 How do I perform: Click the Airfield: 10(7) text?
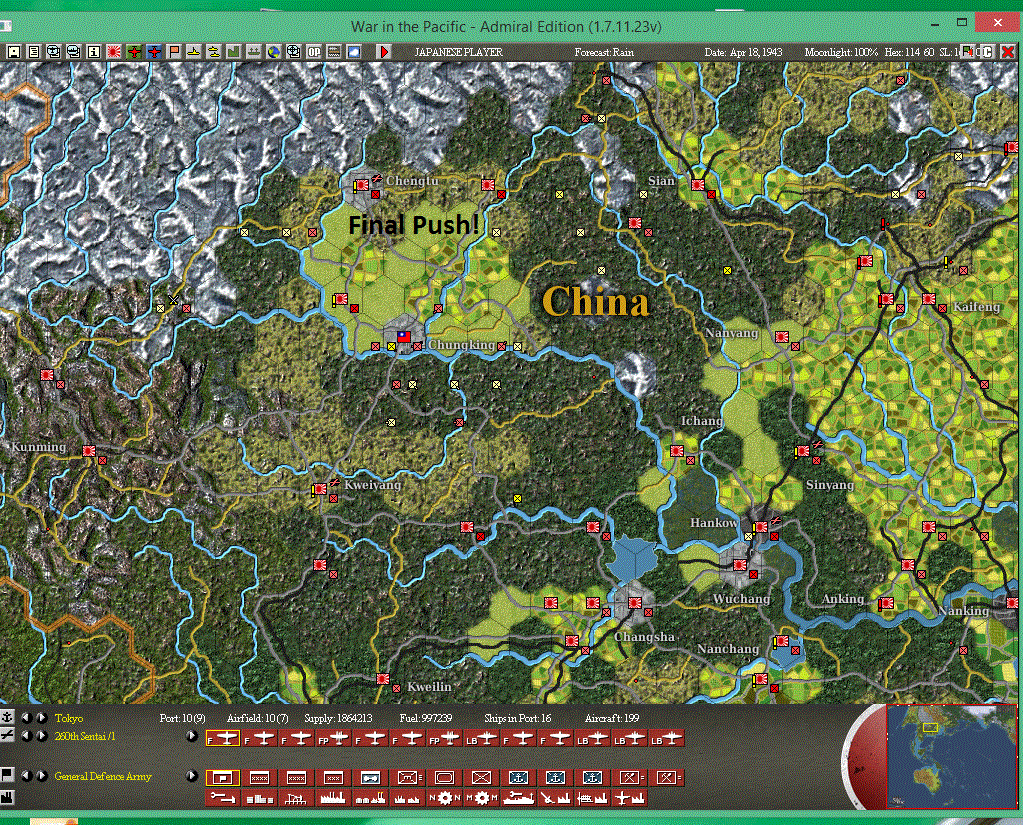(258, 718)
